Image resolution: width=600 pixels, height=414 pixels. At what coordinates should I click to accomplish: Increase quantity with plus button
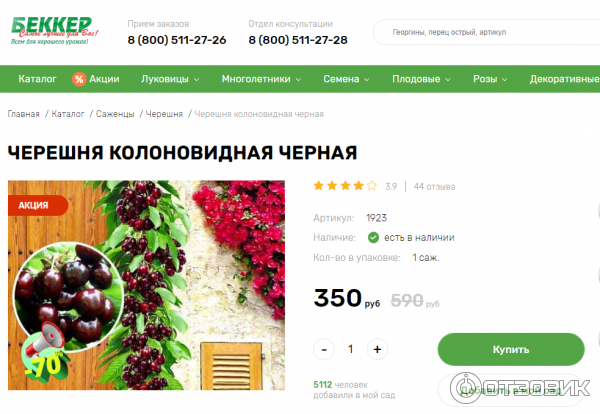point(377,349)
